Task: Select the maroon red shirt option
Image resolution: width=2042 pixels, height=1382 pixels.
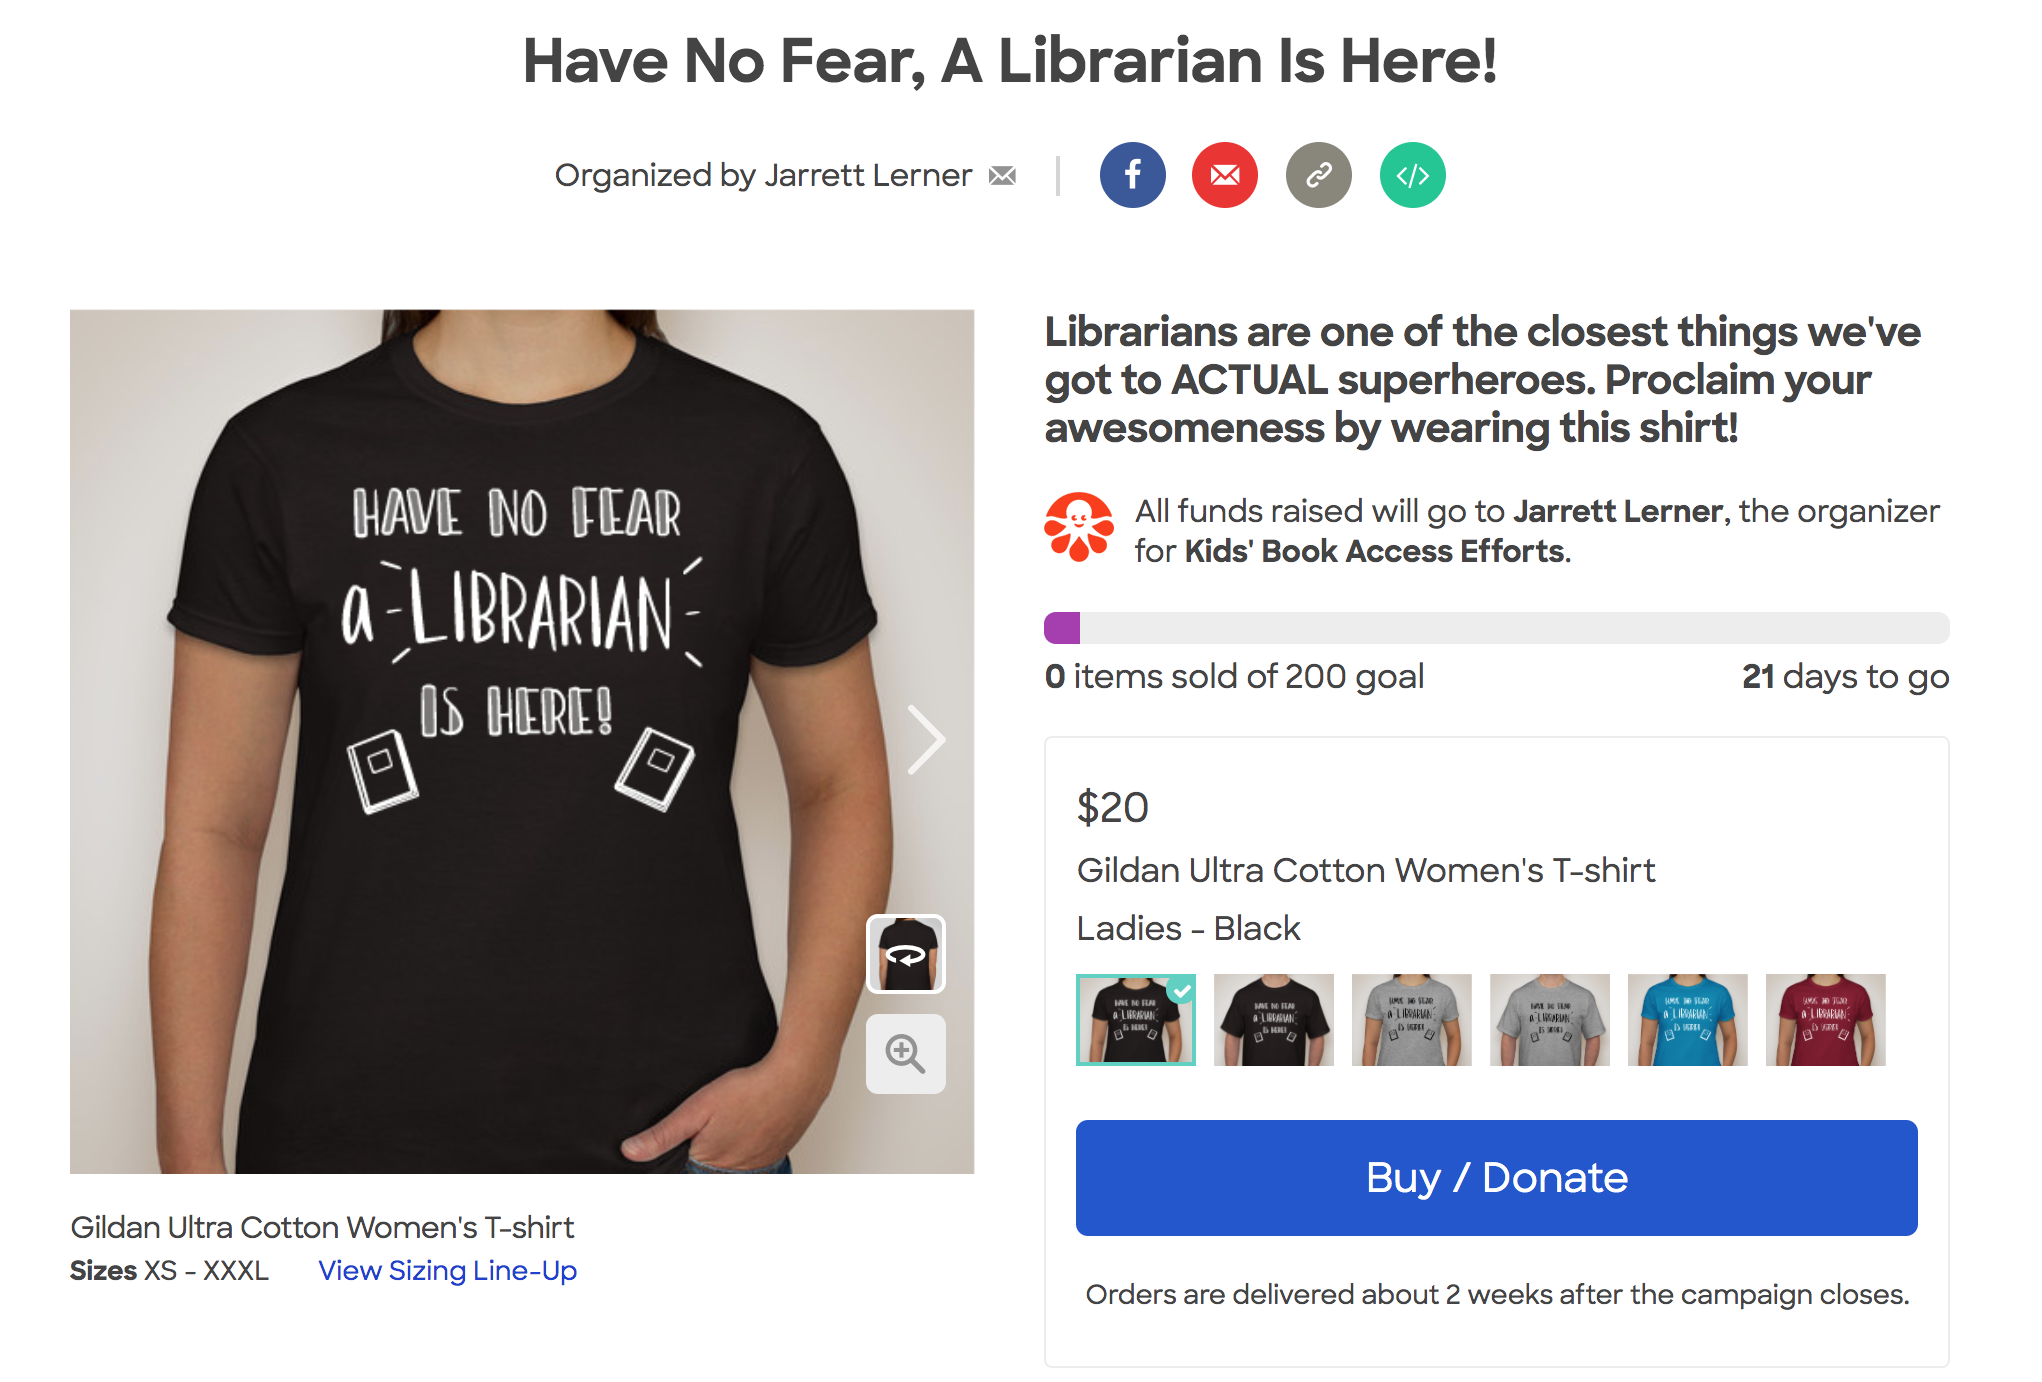Action: click(x=1825, y=1019)
